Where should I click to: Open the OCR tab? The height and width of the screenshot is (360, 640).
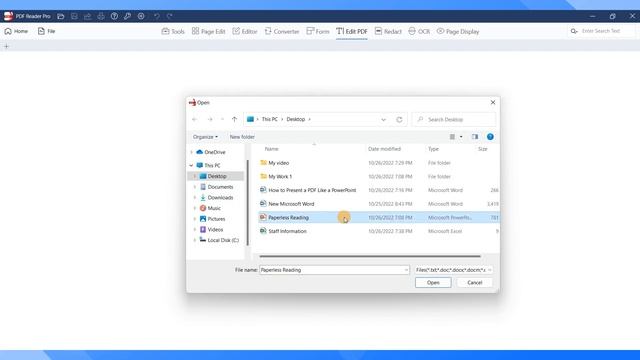(x=419, y=31)
